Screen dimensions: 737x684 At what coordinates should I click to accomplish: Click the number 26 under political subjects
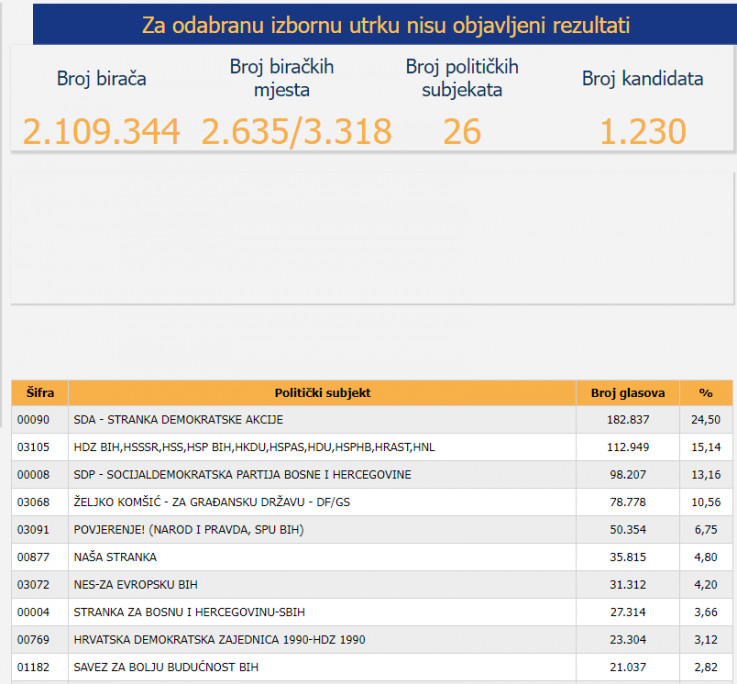pyautogui.click(x=462, y=131)
